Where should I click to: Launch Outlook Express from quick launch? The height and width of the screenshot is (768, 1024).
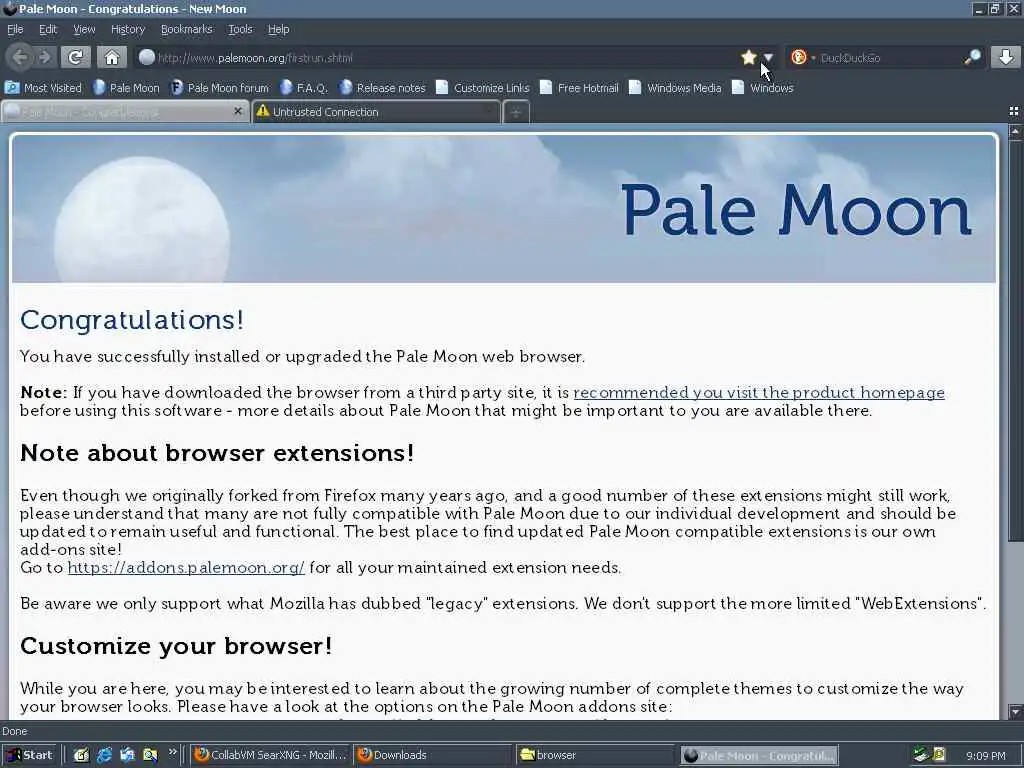pyautogui.click(x=127, y=755)
